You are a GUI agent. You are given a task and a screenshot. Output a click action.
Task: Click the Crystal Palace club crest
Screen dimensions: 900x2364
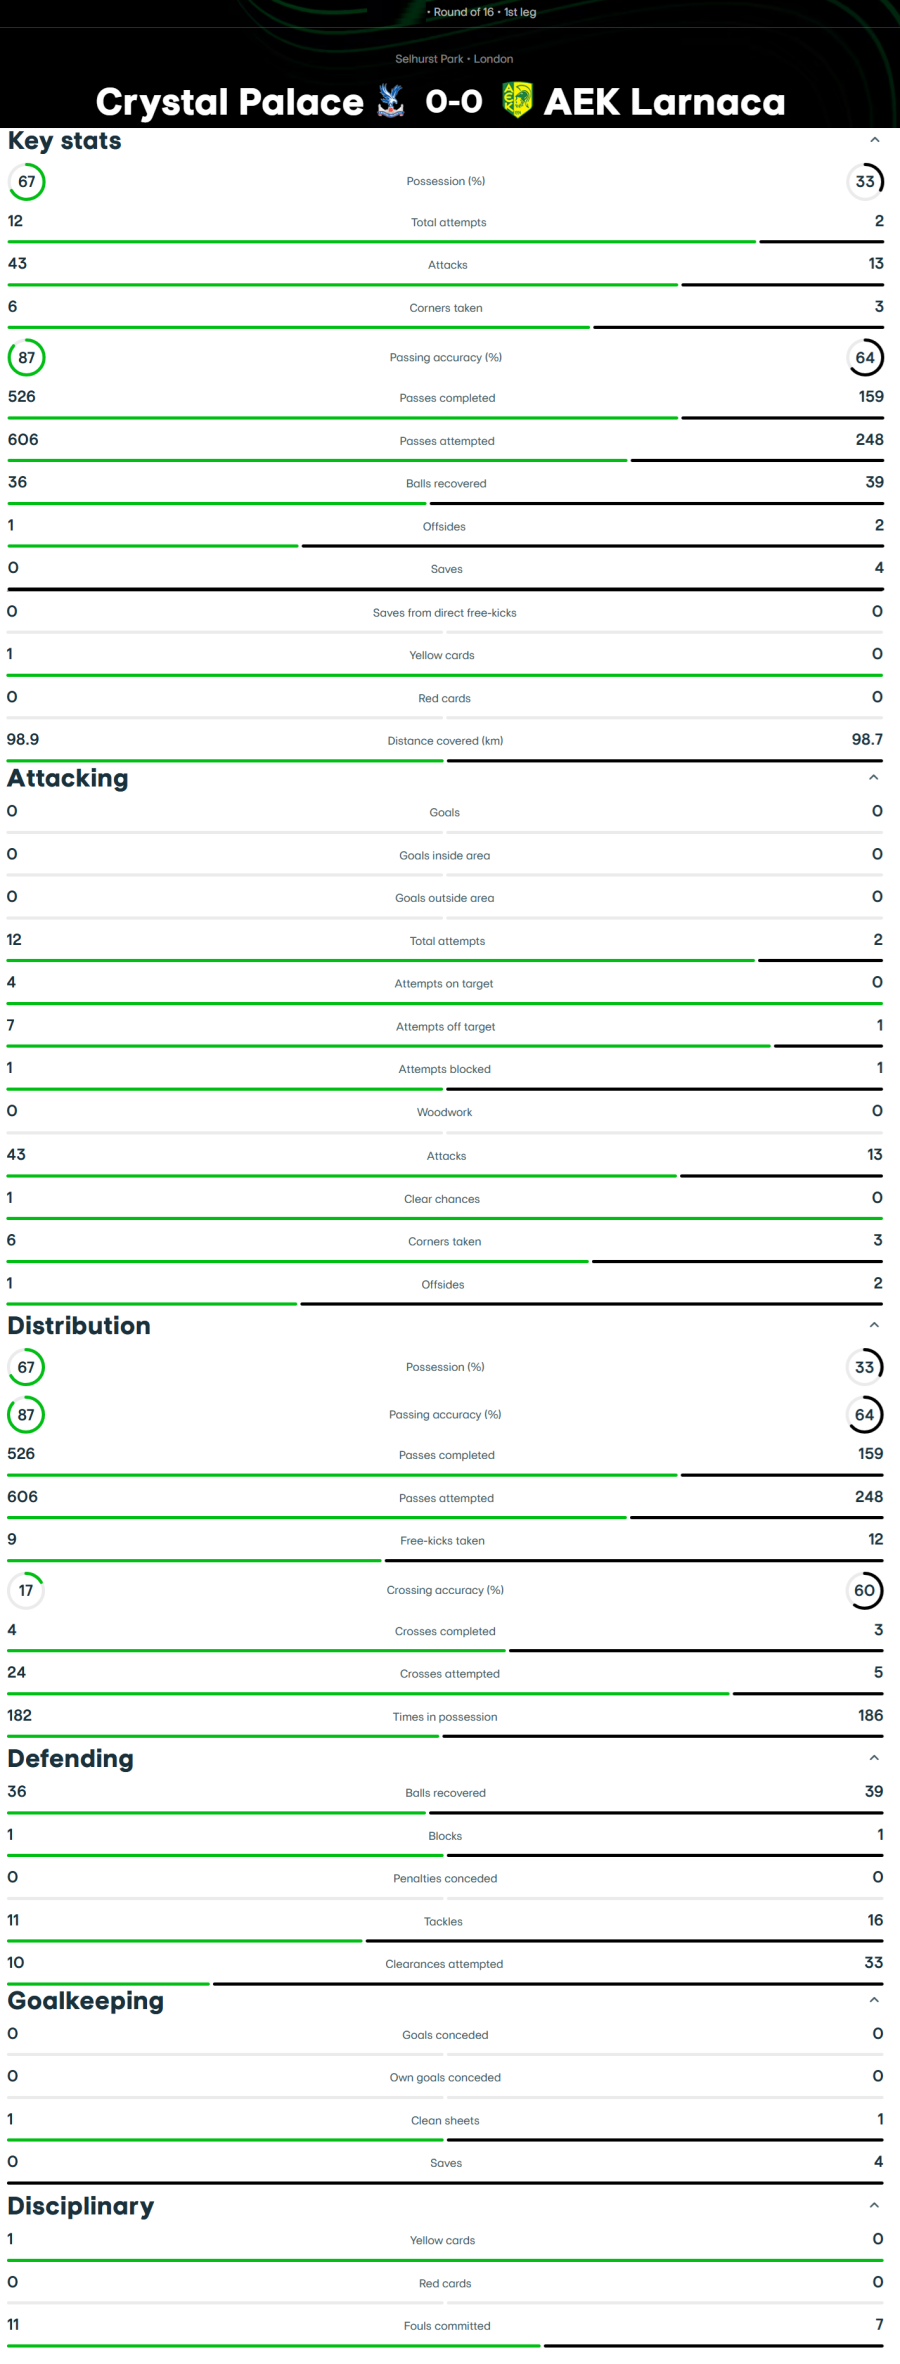pos(391,101)
